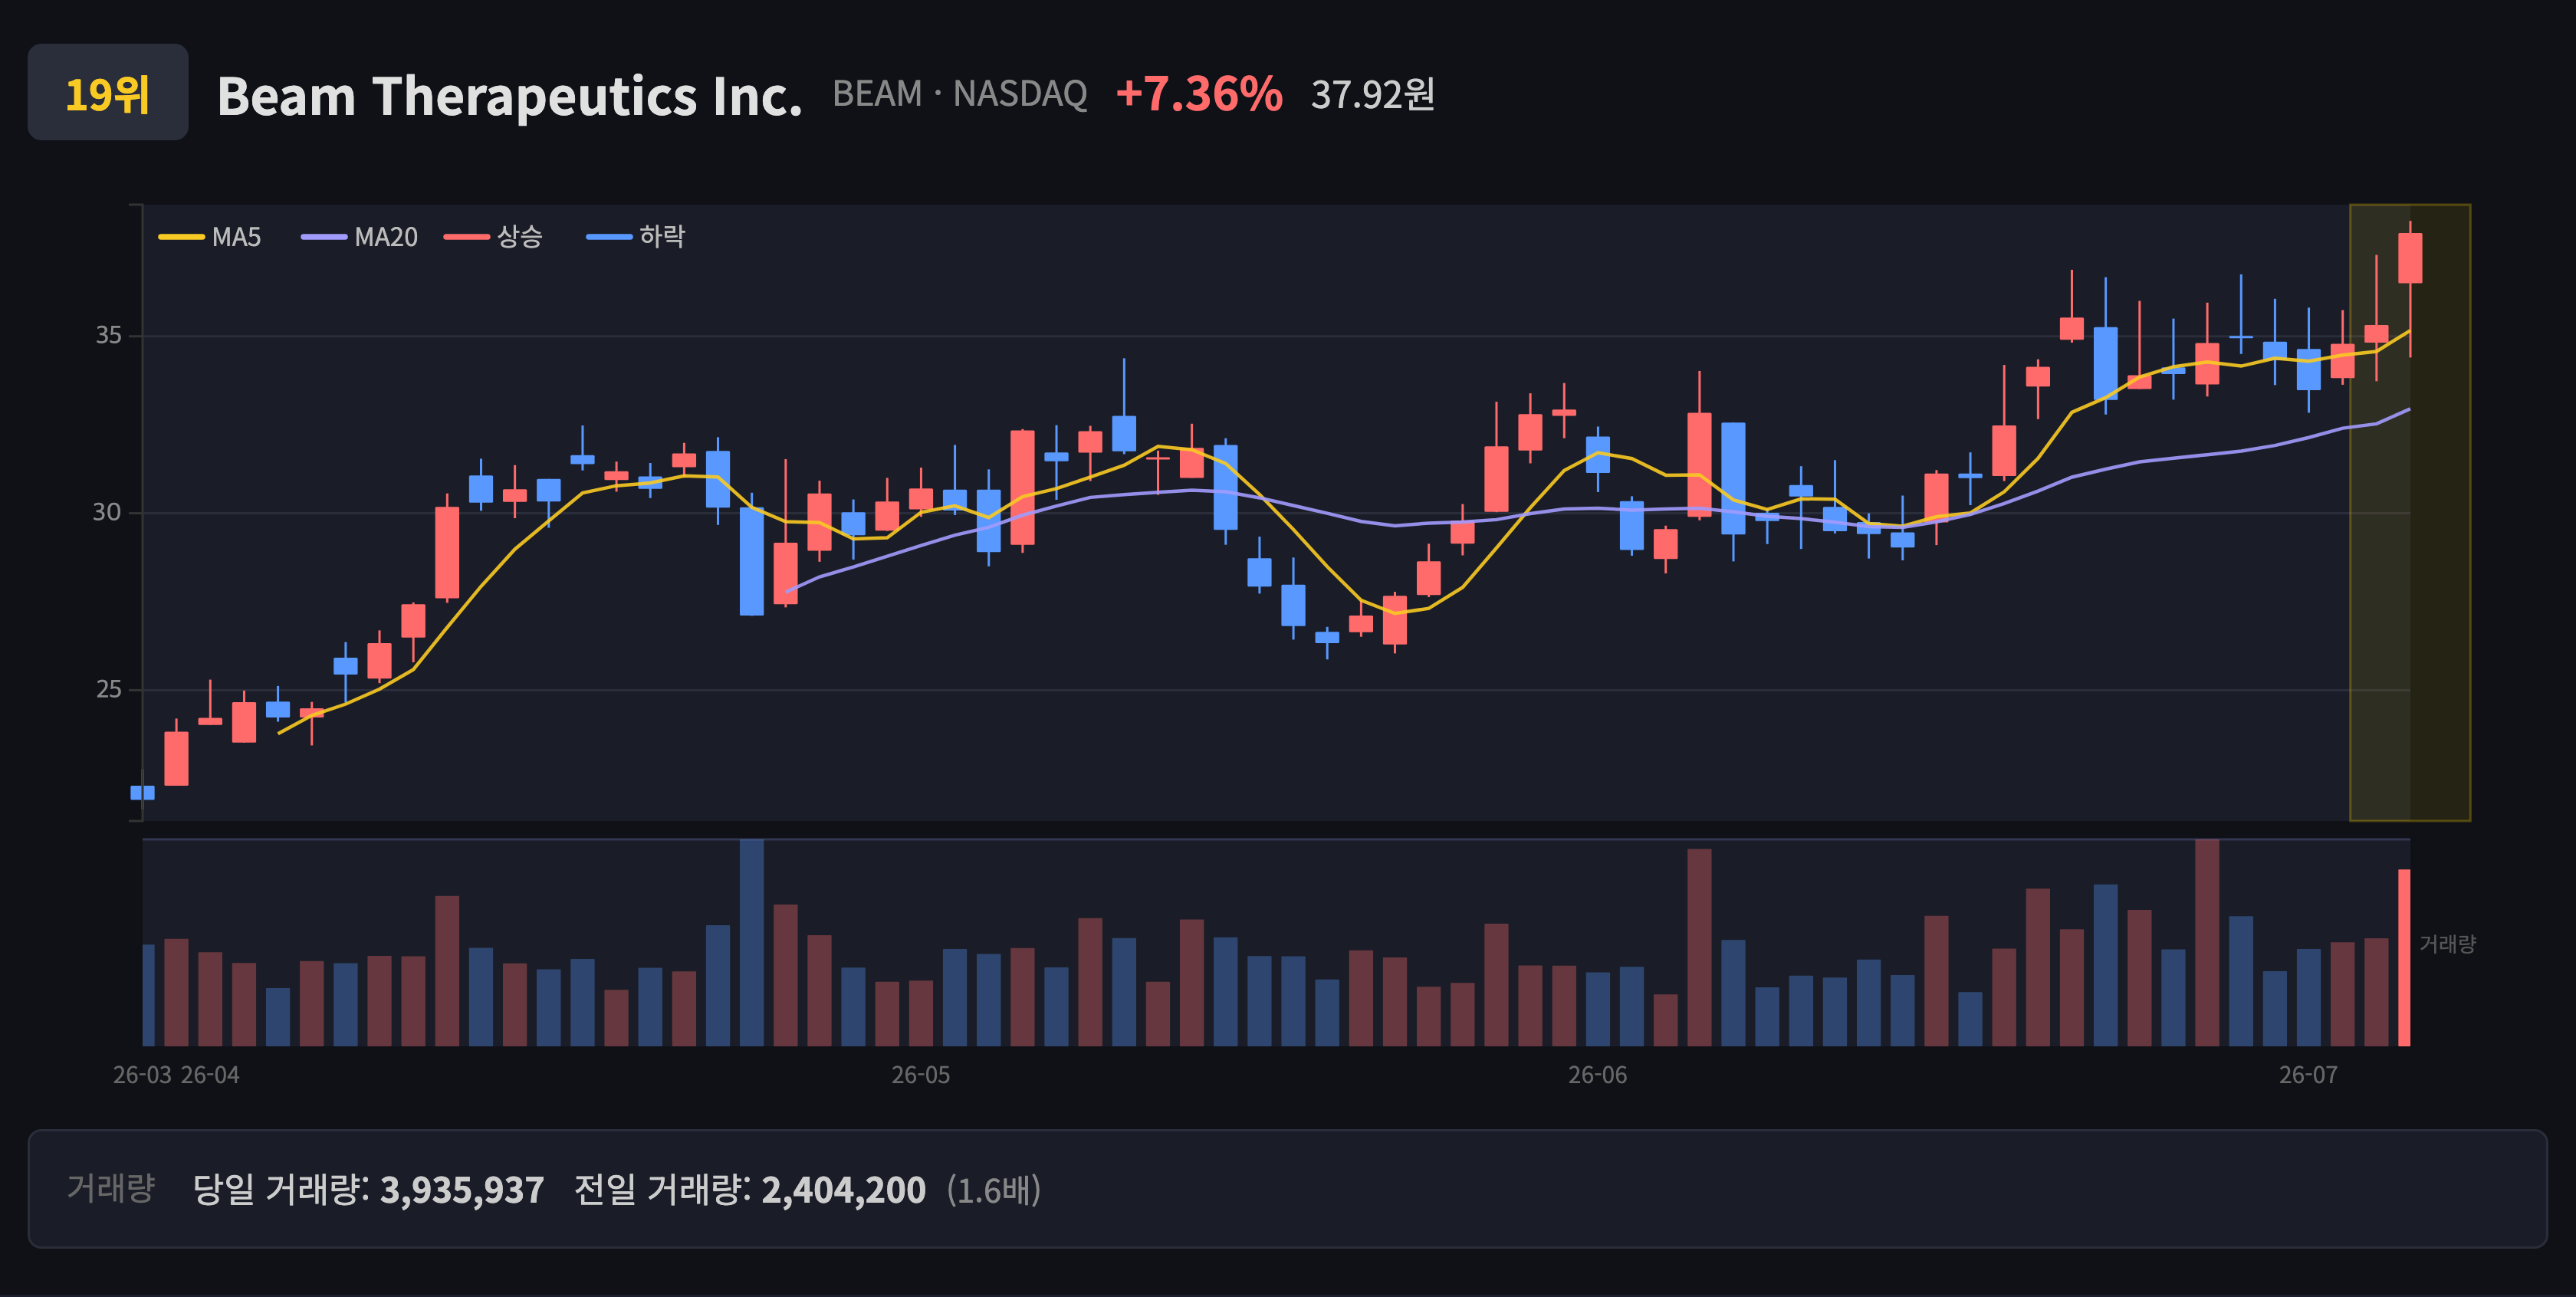This screenshot has width=2576, height=1297.
Task: Click the 26-03 date axis label
Action: (142, 1075)
